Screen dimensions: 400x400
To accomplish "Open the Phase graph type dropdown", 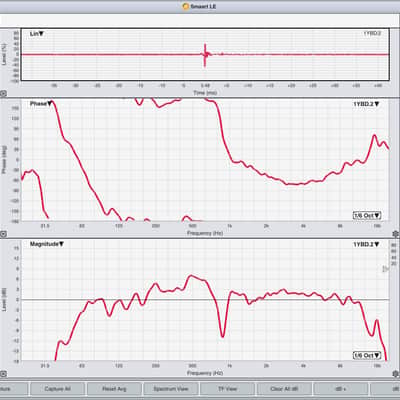I will point(41,104).
